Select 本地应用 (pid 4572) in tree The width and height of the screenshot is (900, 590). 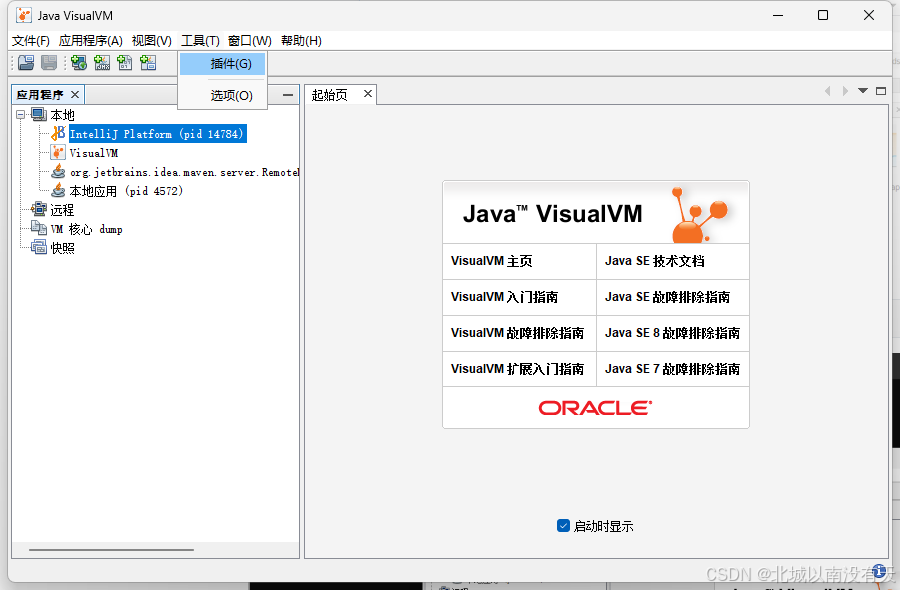126,191
